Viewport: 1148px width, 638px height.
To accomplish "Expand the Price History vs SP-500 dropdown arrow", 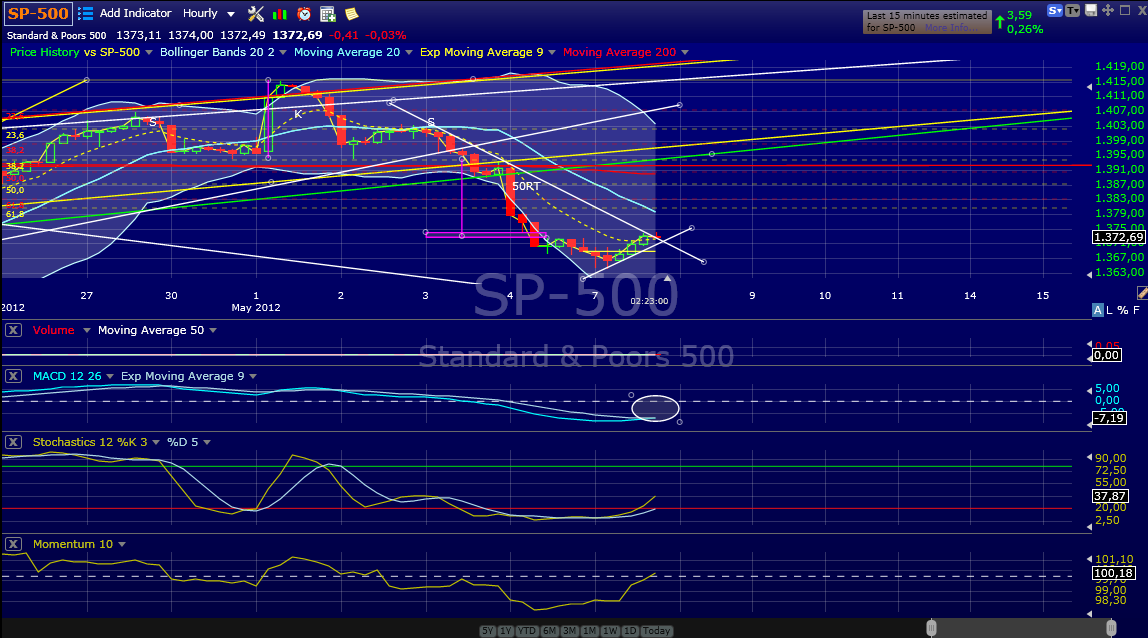I will pyautogui.click(x=149, y=52).
